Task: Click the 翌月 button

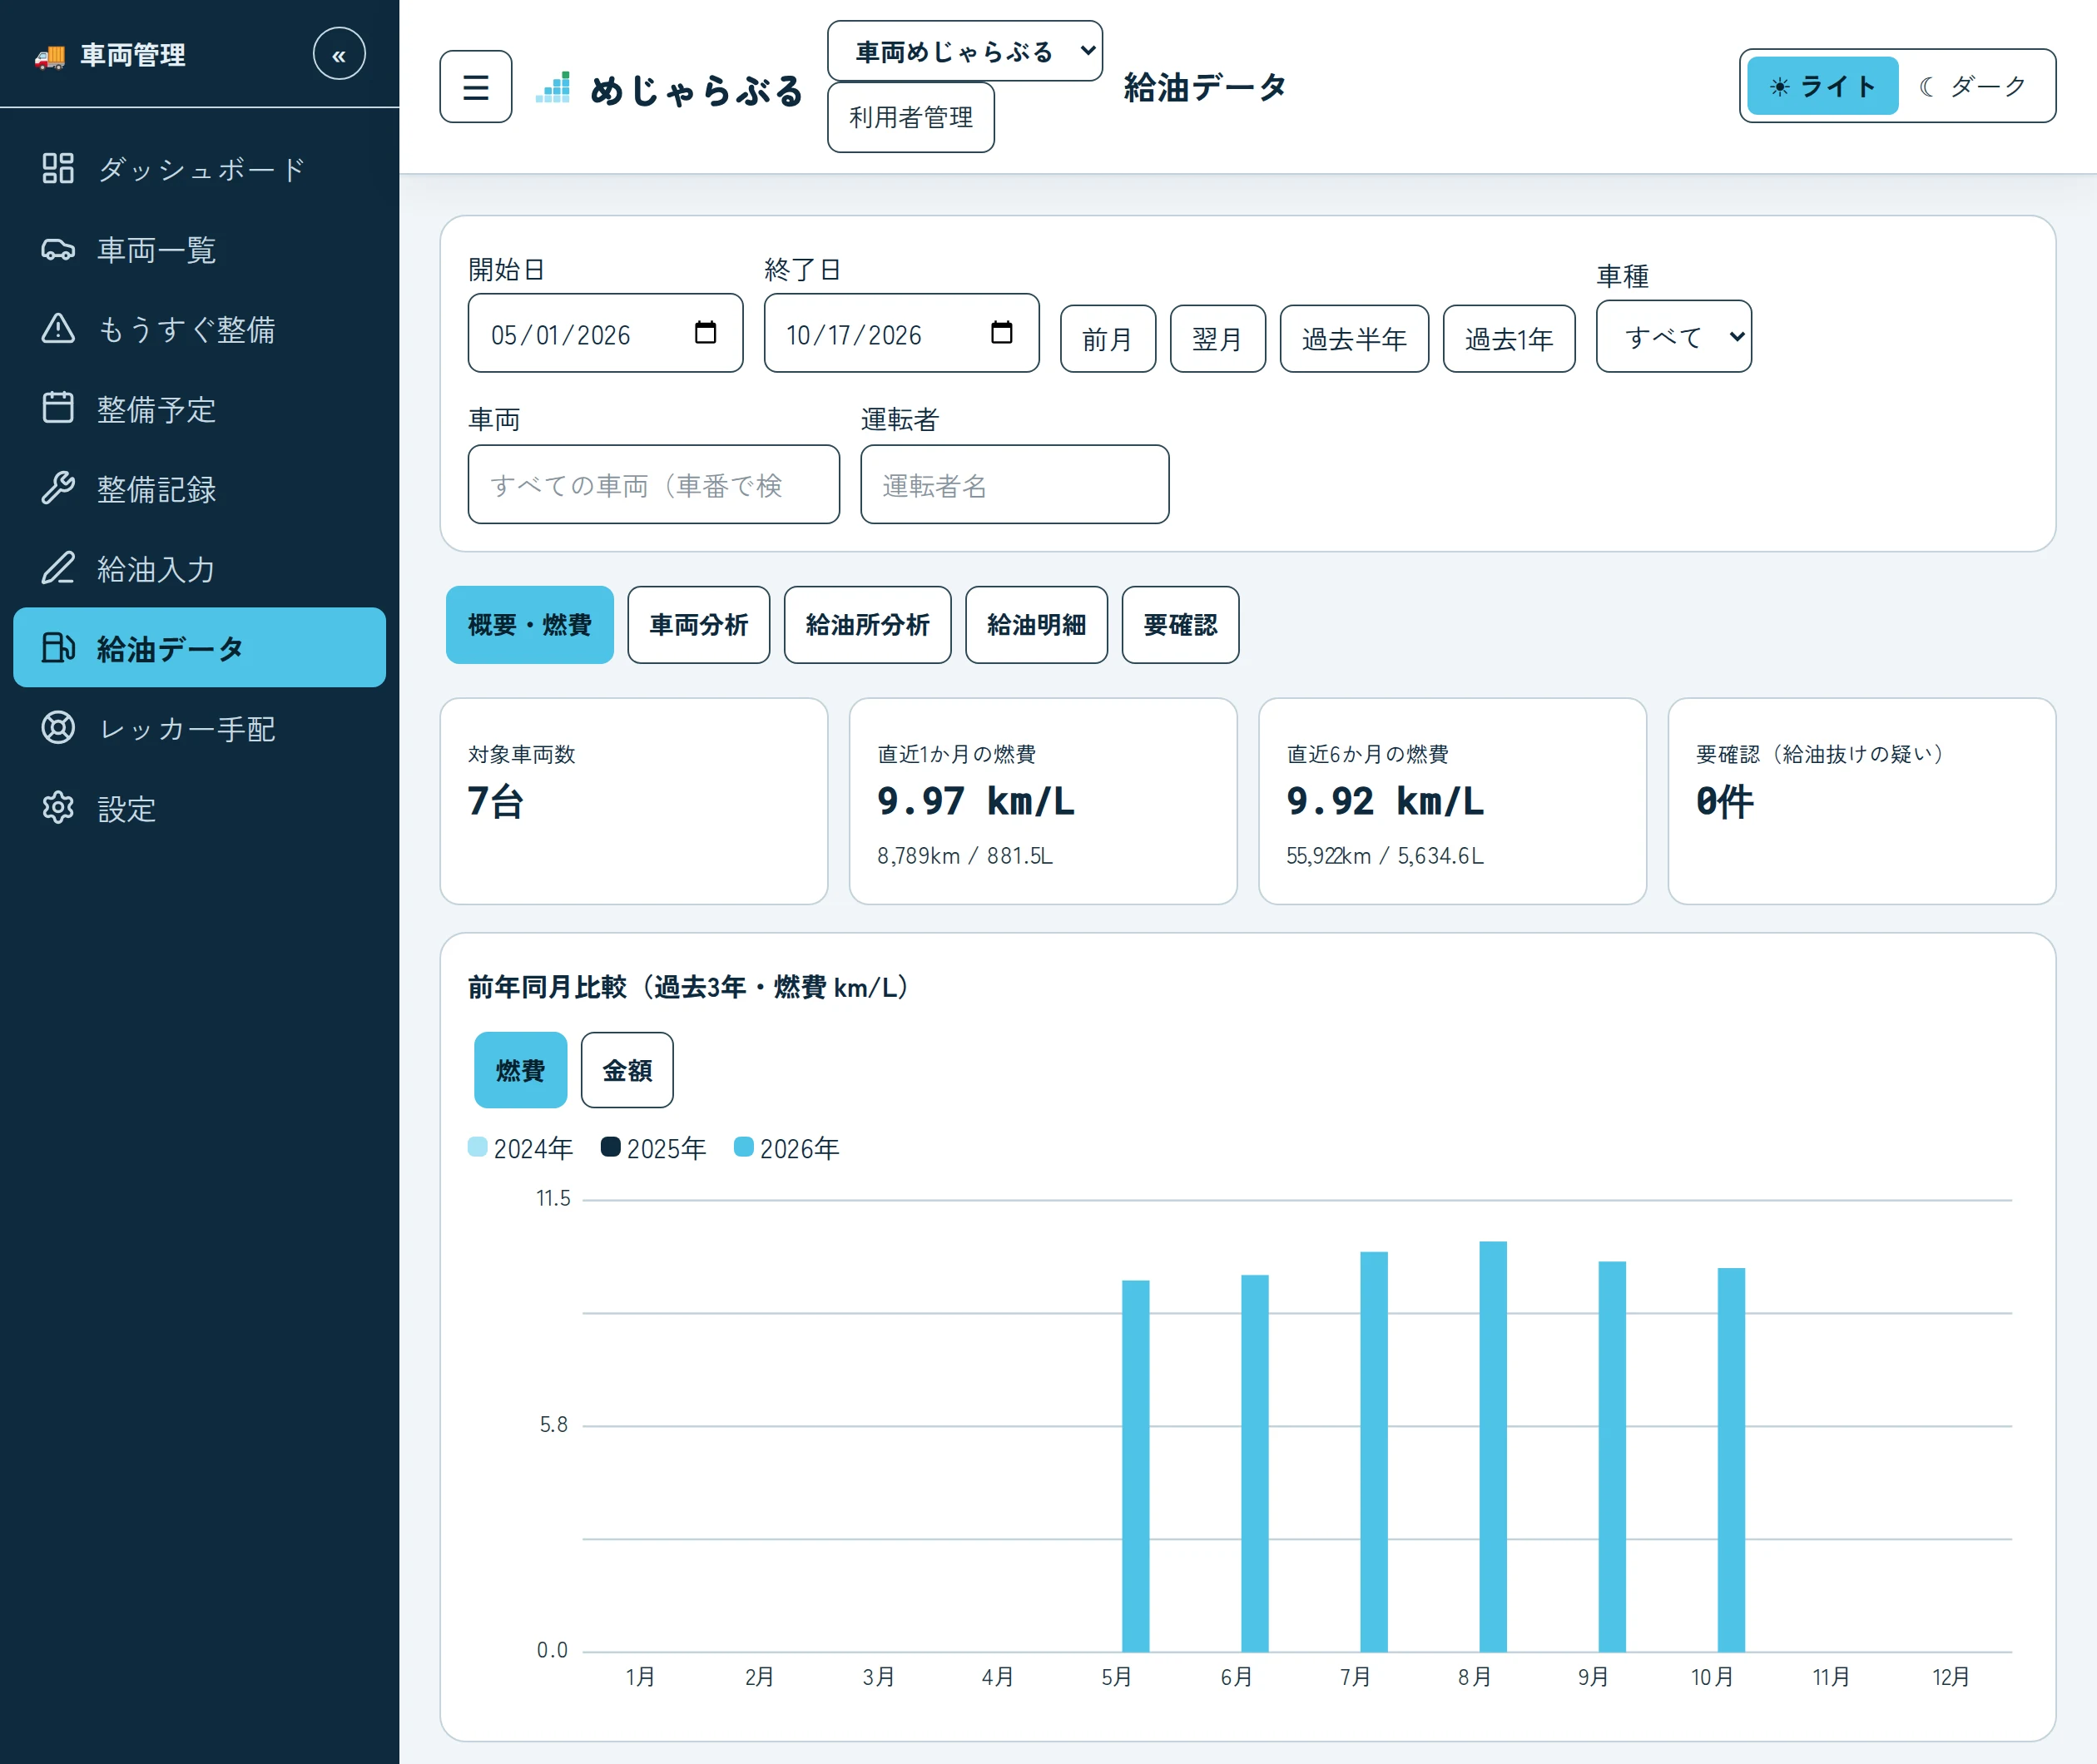Action: click(x=1218, y=339)
